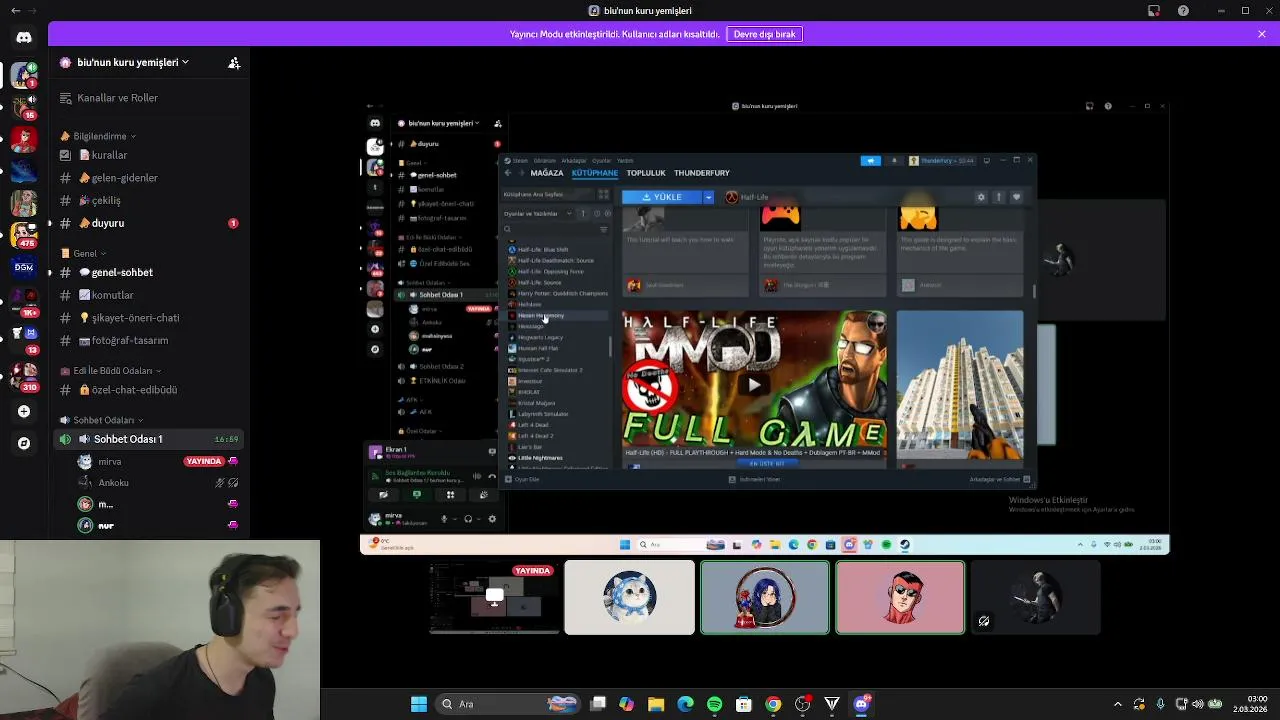The height and width of the screenshot is (720, 1280).
Task: Collapse the Edi İle Büdü Odaları category
Action: click(x=111, y=371)
